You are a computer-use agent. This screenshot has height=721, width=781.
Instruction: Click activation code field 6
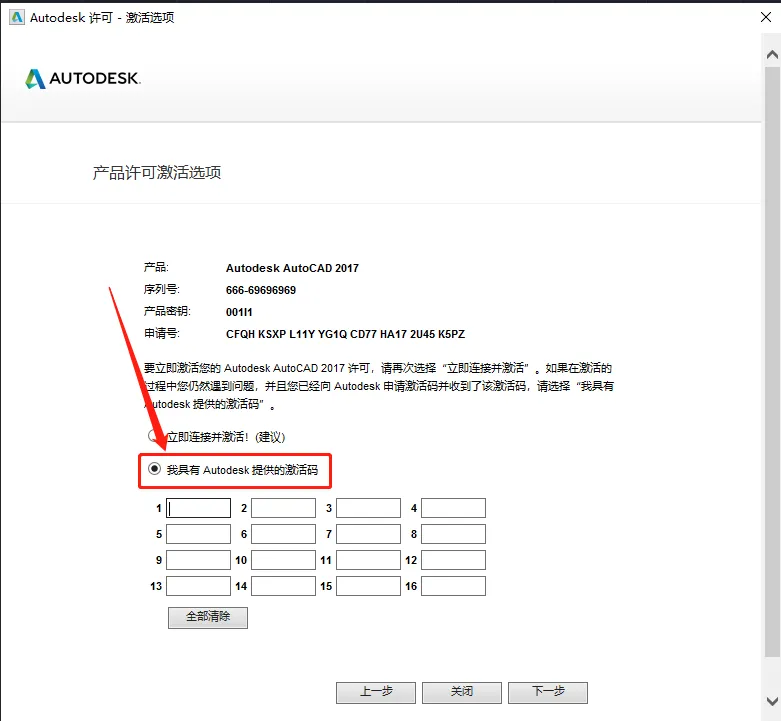tap(283, 534)
